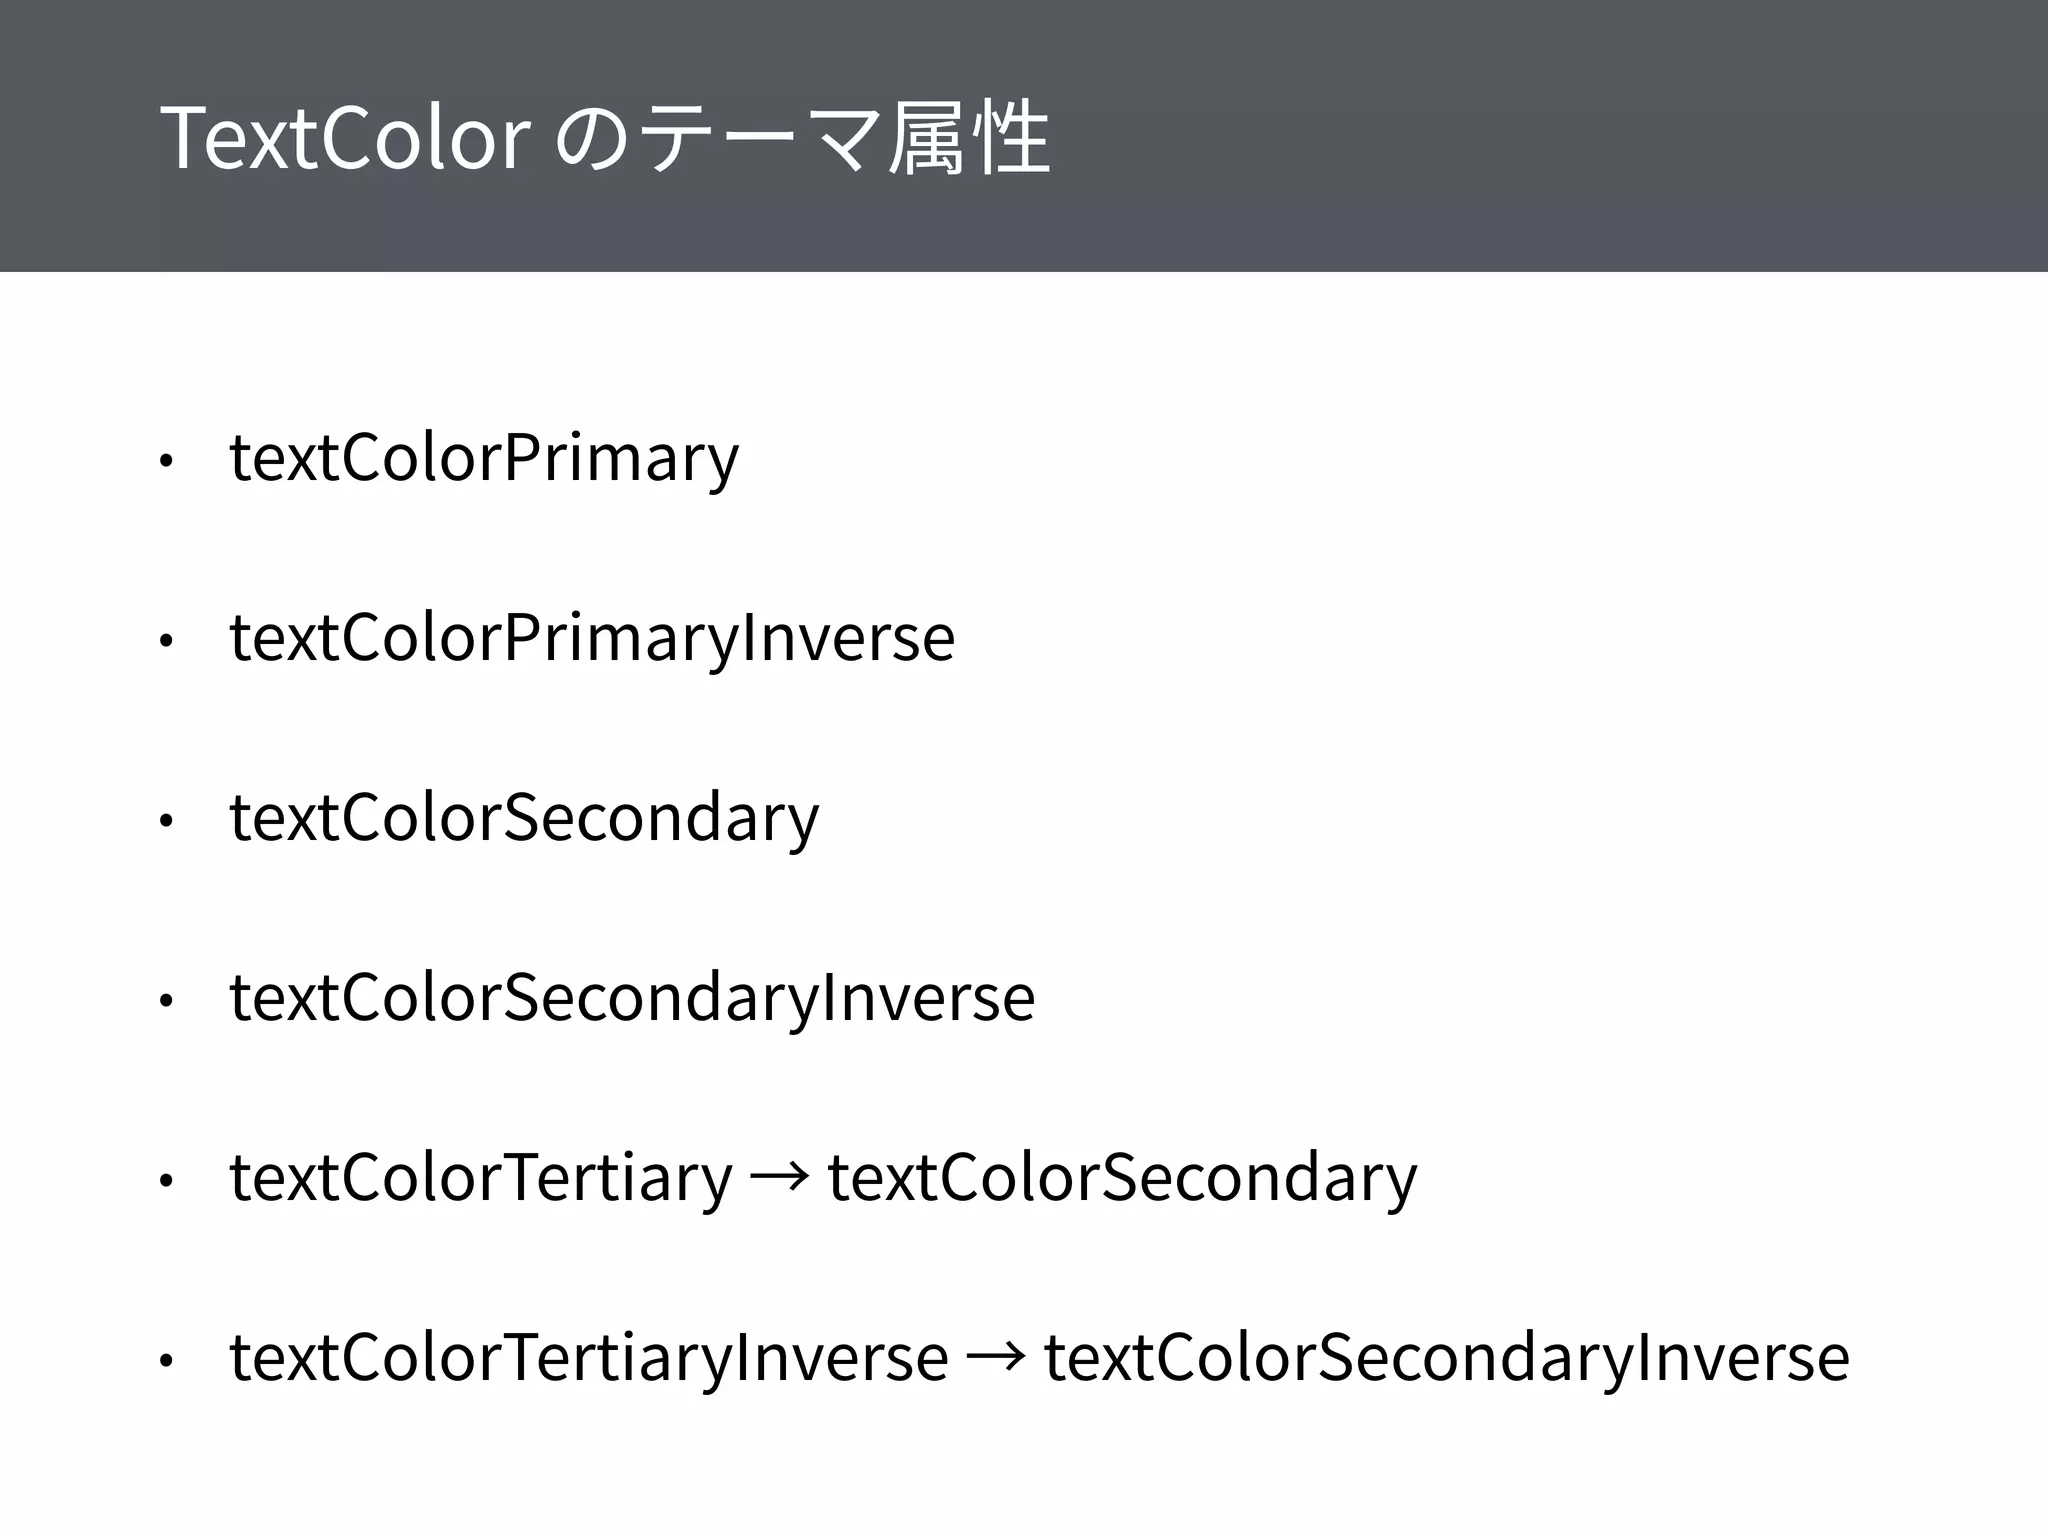The height and width of the screenshot is (1536, 2048).
Task: Click textColorSecondaryInverse in the last bullet line
Action: pyautogui.click(x=1446, y=1358)
